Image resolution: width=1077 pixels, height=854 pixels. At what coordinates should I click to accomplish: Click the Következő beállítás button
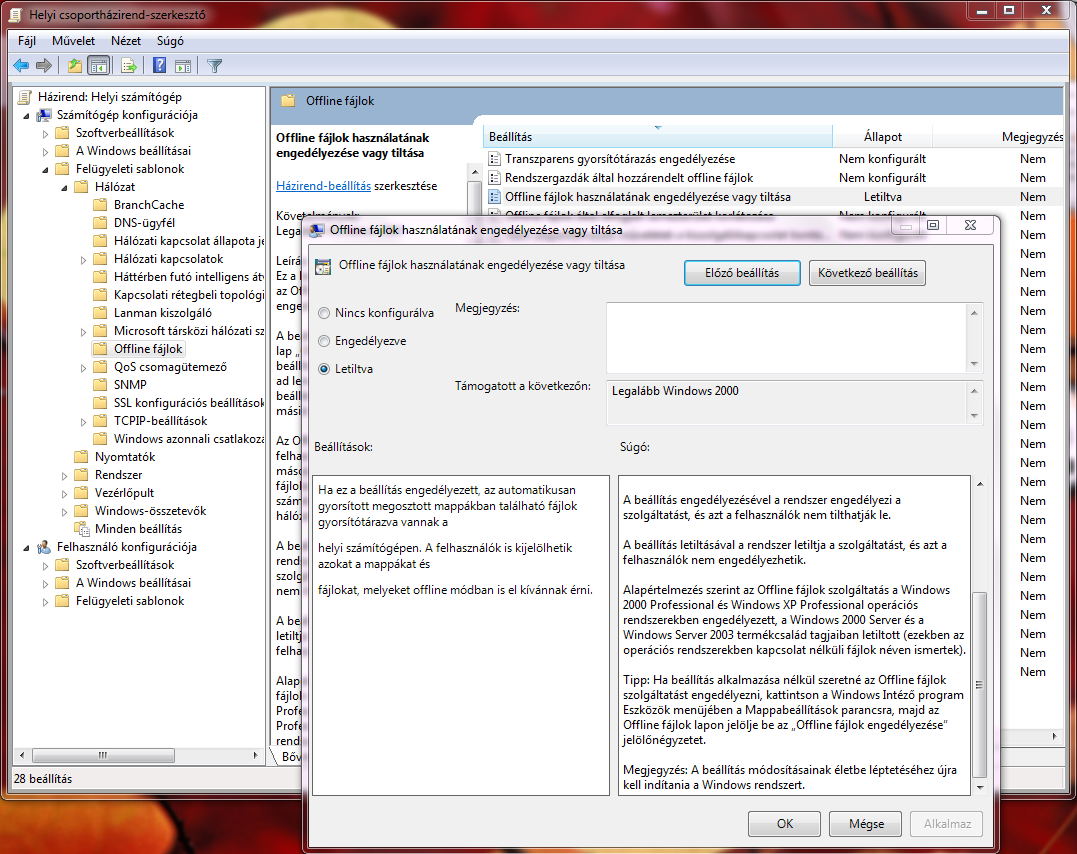click(x=867, y=273)
